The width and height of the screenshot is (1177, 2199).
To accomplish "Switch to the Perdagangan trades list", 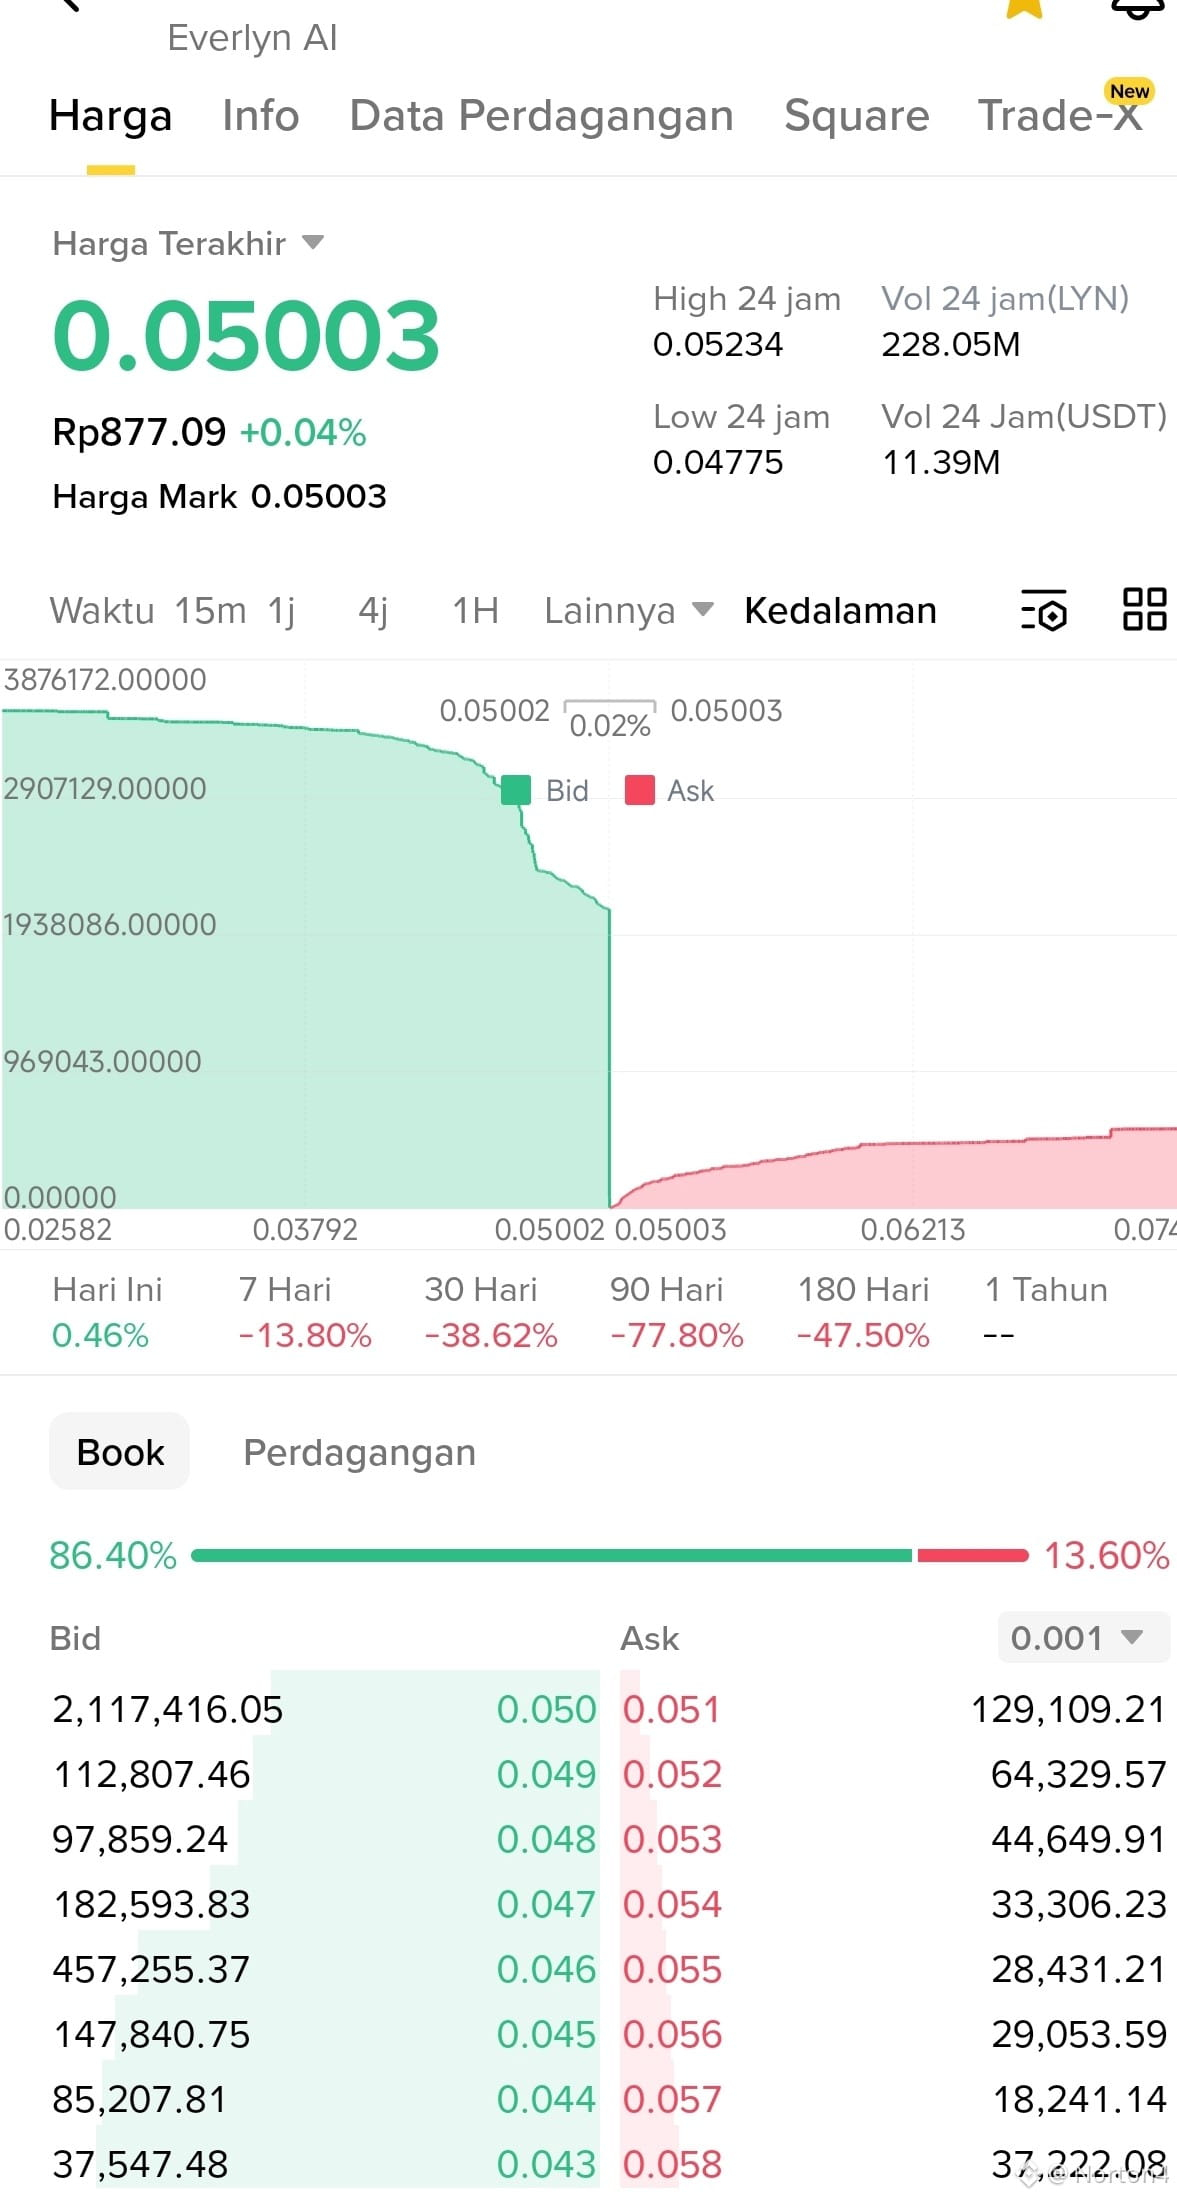I will coord(359,1452).
